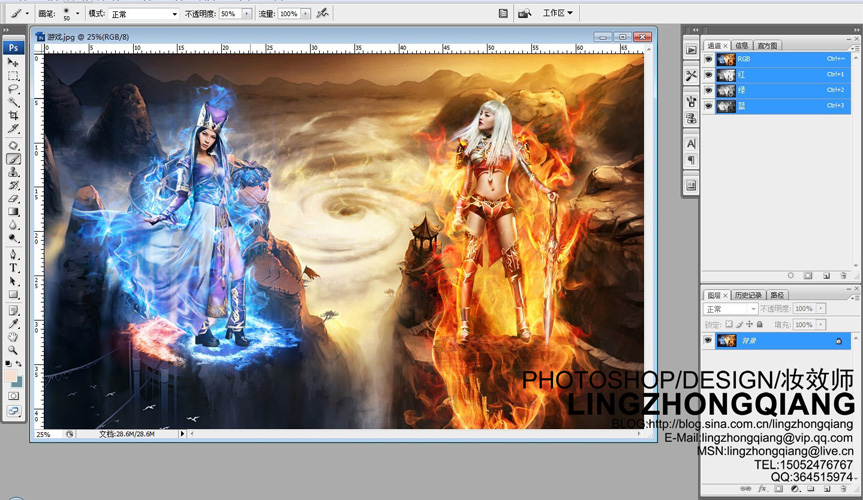Select the Clone Stamp tool
The image size is (863, 500).
pyautogui.click(x=13, y=172)
